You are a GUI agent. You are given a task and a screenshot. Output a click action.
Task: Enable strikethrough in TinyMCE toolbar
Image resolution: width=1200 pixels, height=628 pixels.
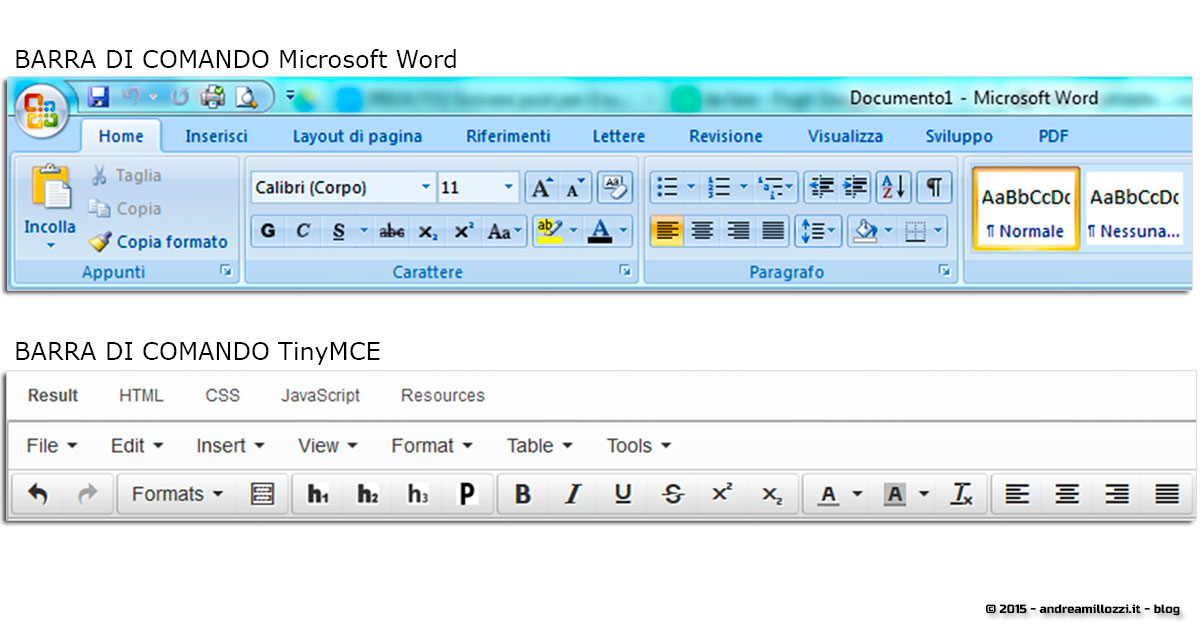pyautogui.click(x=672, y=493)
